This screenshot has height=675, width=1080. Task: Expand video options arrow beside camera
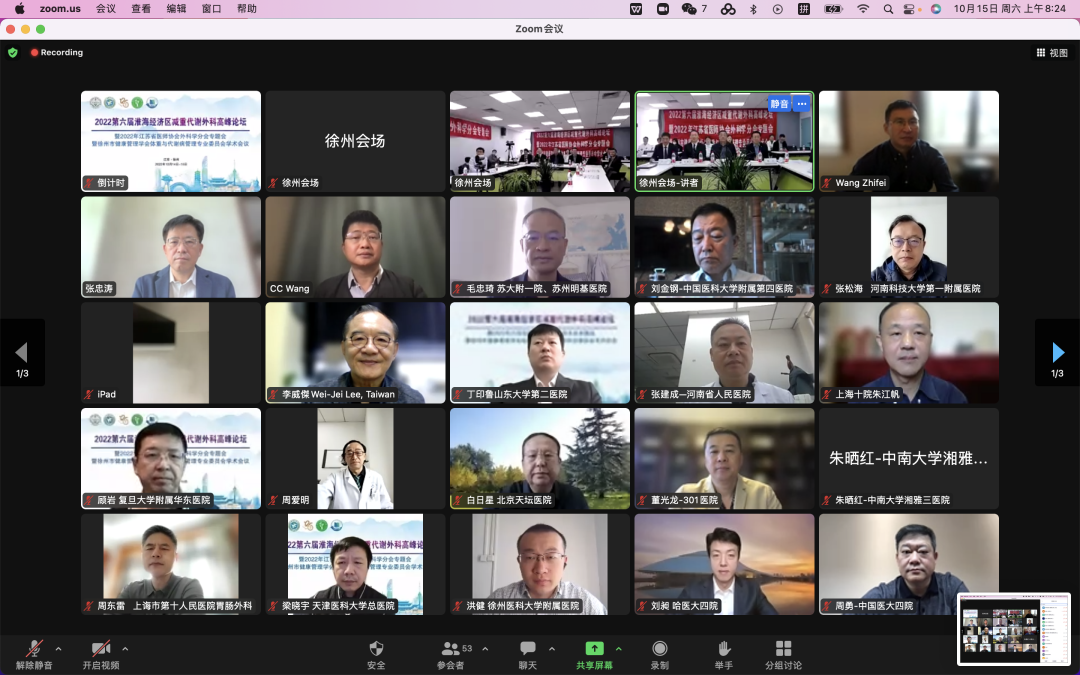coord(125,648)
